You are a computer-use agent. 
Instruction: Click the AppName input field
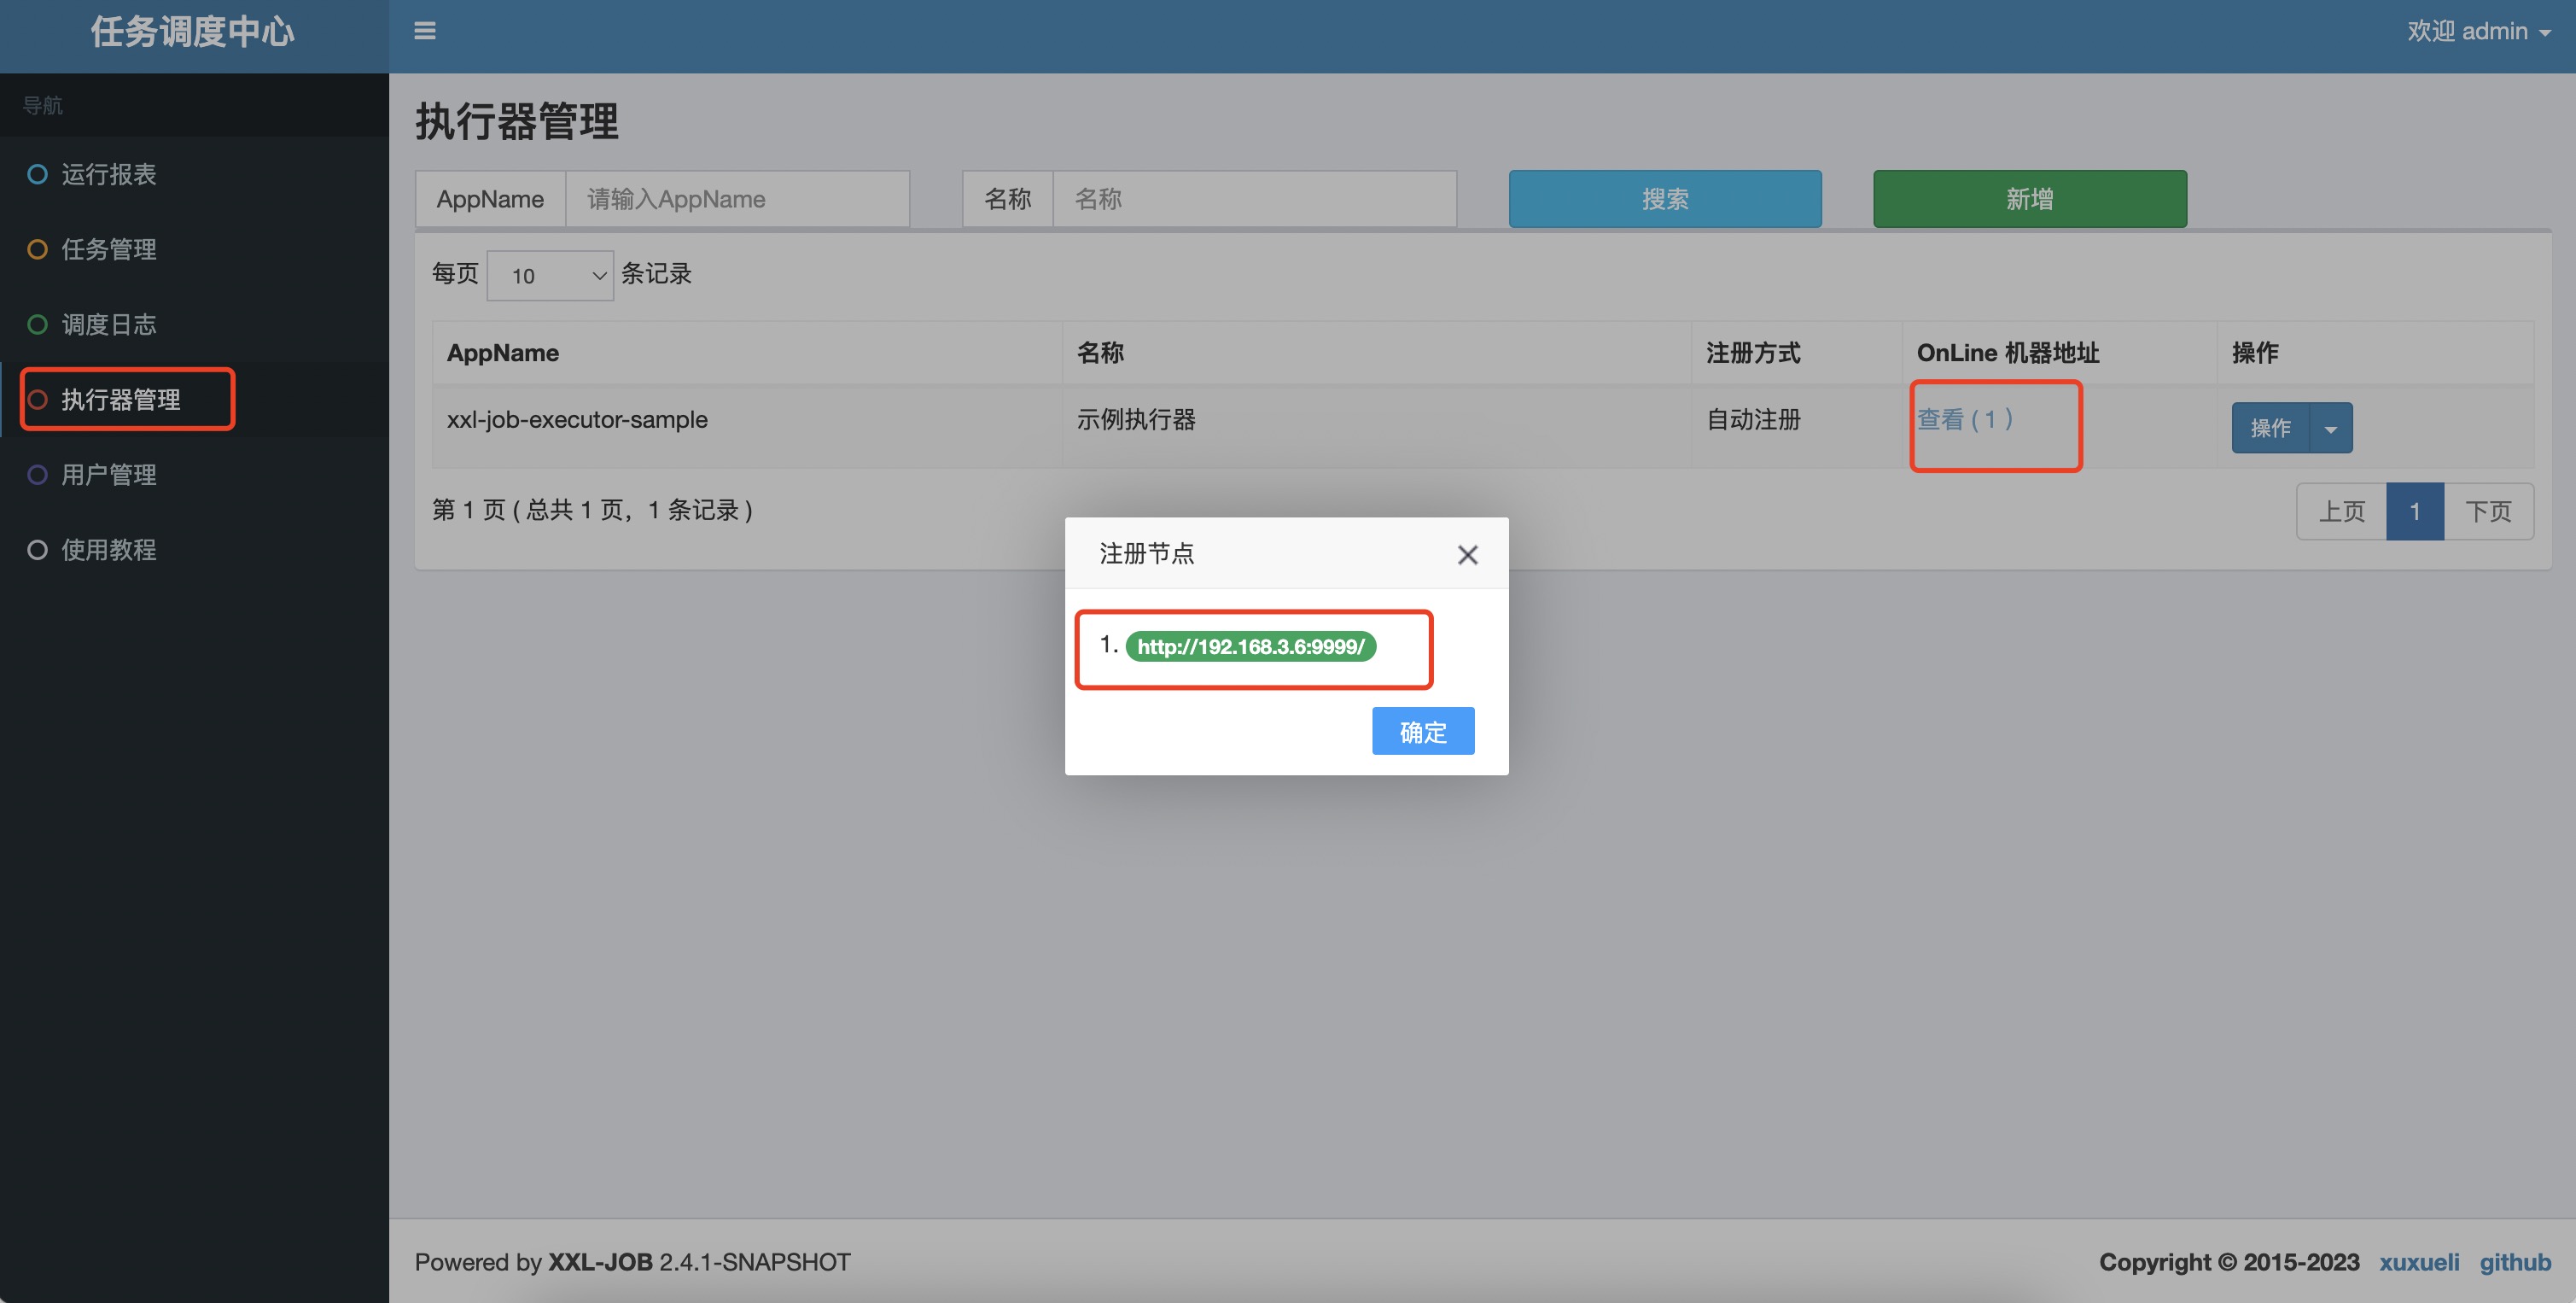[x=737, y=198]
